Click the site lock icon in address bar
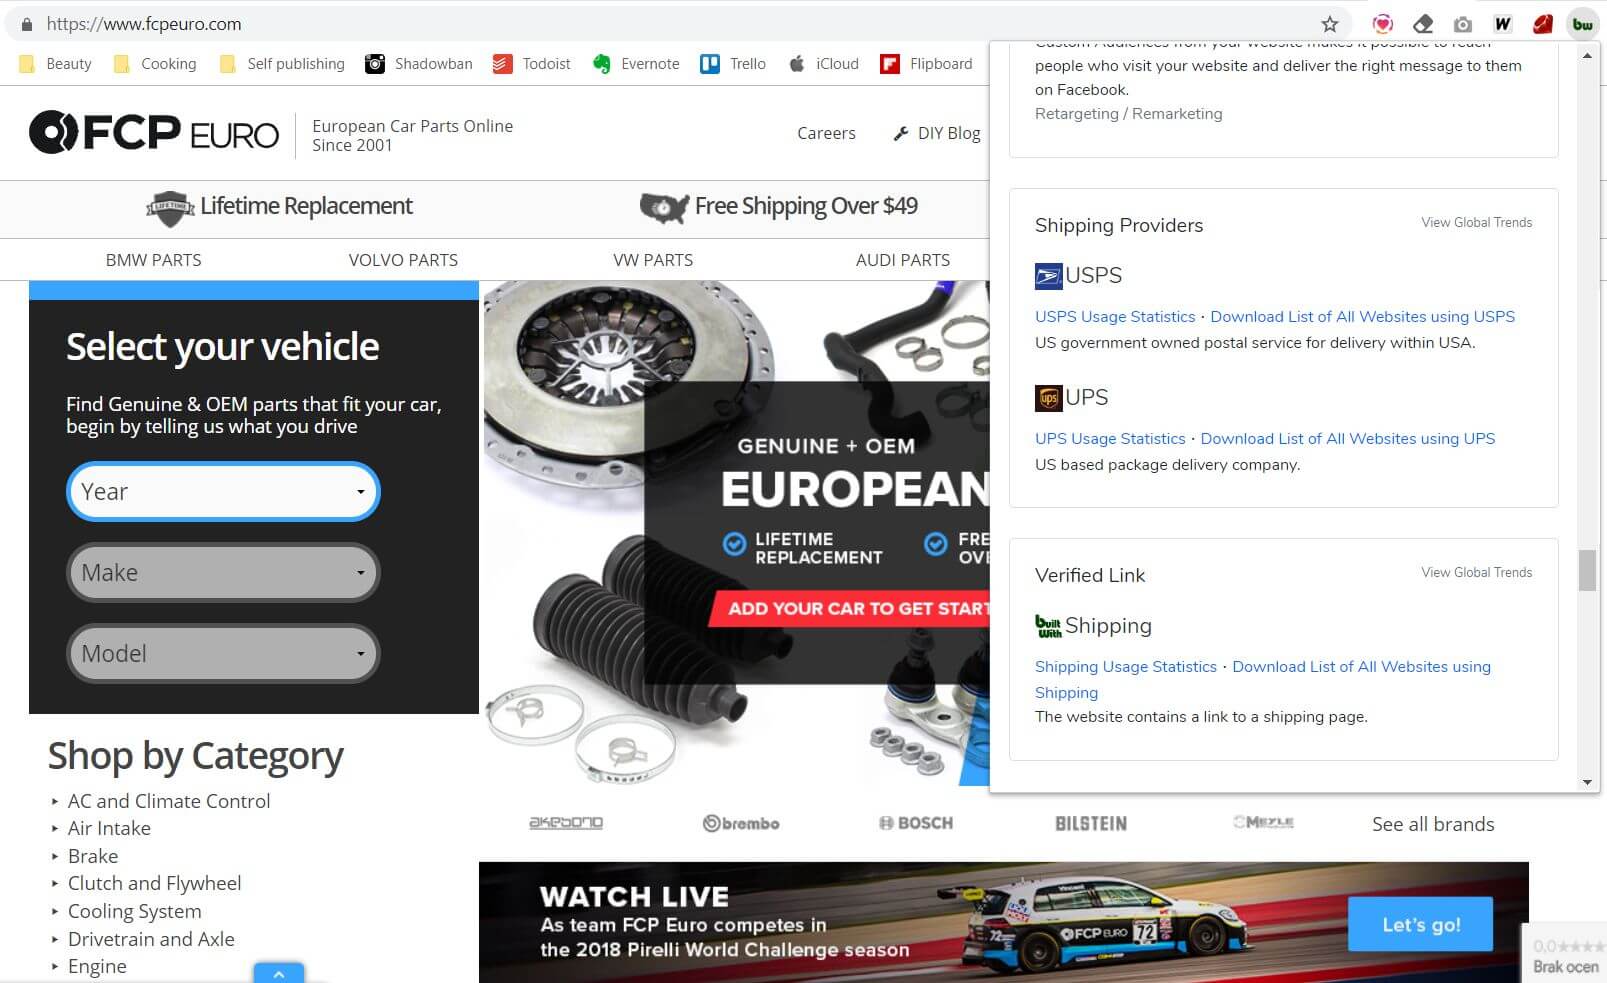Image resolution: width=1607 pixels, height=983 pixels. click(27, 24)
